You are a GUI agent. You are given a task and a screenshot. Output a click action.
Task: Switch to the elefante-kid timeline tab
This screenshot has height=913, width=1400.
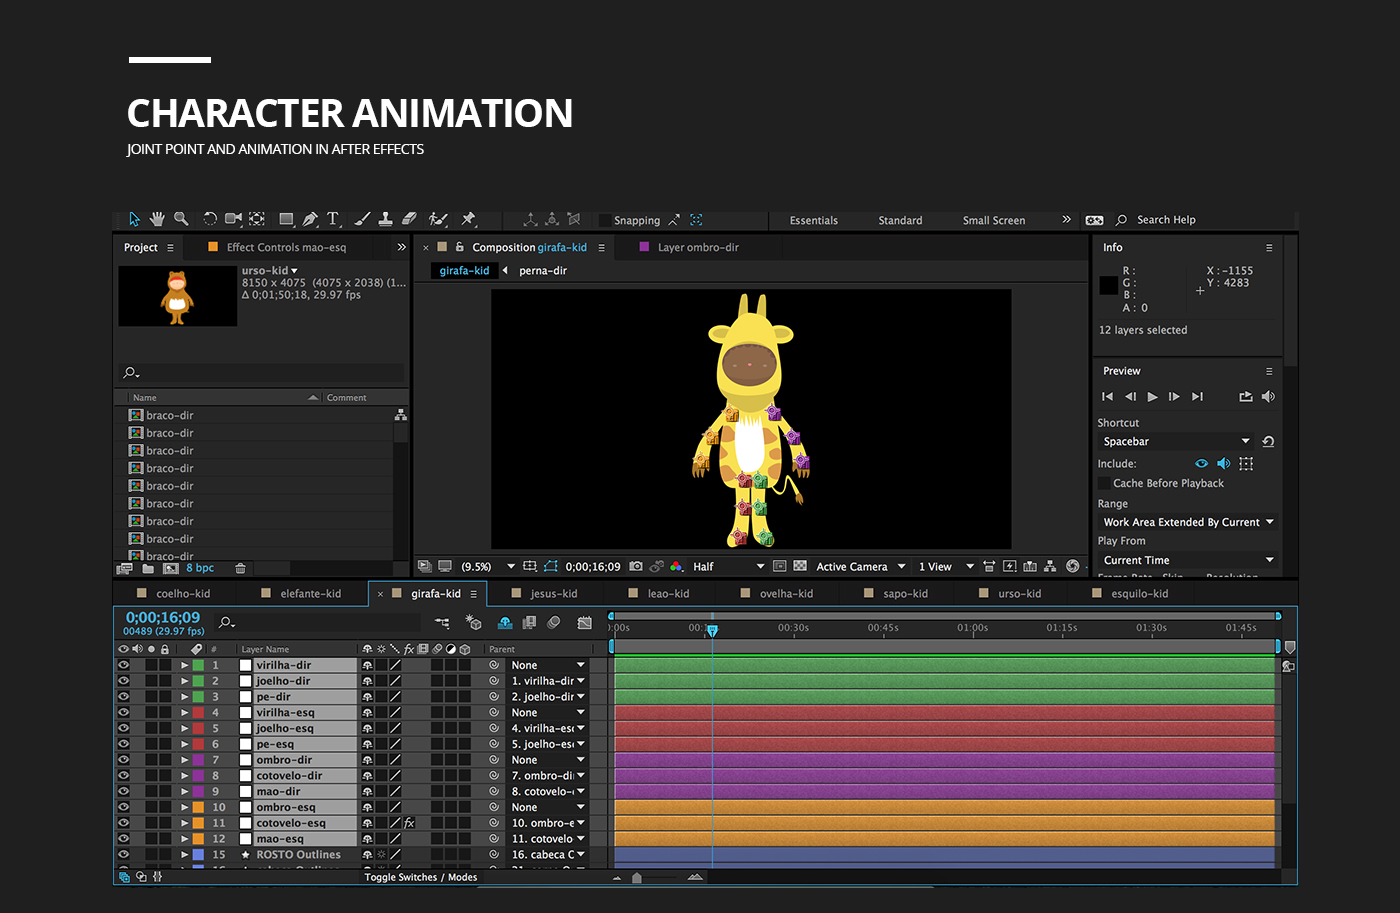(310, 593)
